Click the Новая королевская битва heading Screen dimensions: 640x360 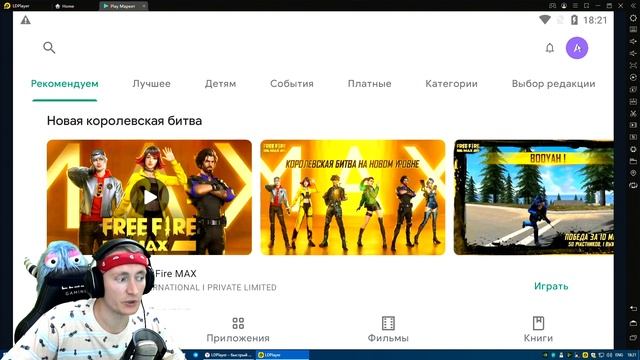[x=124, y=121]
